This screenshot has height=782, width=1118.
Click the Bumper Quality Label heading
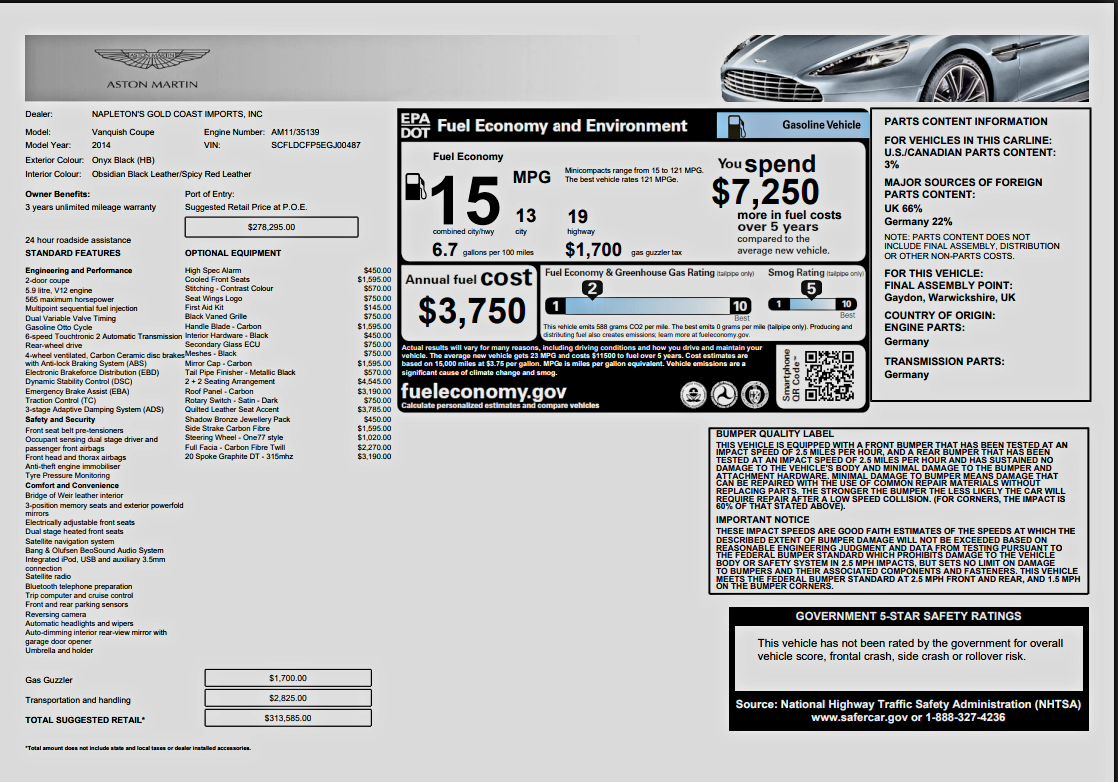click(760, 433)
